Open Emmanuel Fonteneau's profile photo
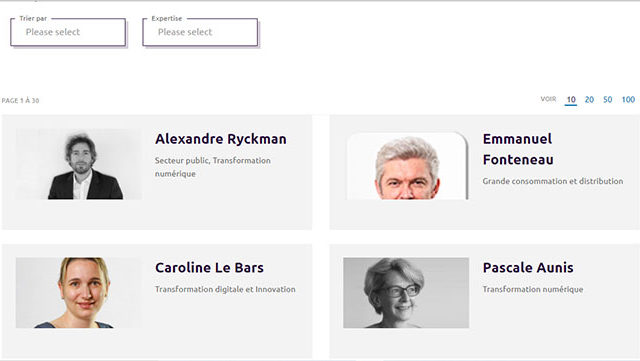Screen dimensions: 640x361 [x=407, y=165]
